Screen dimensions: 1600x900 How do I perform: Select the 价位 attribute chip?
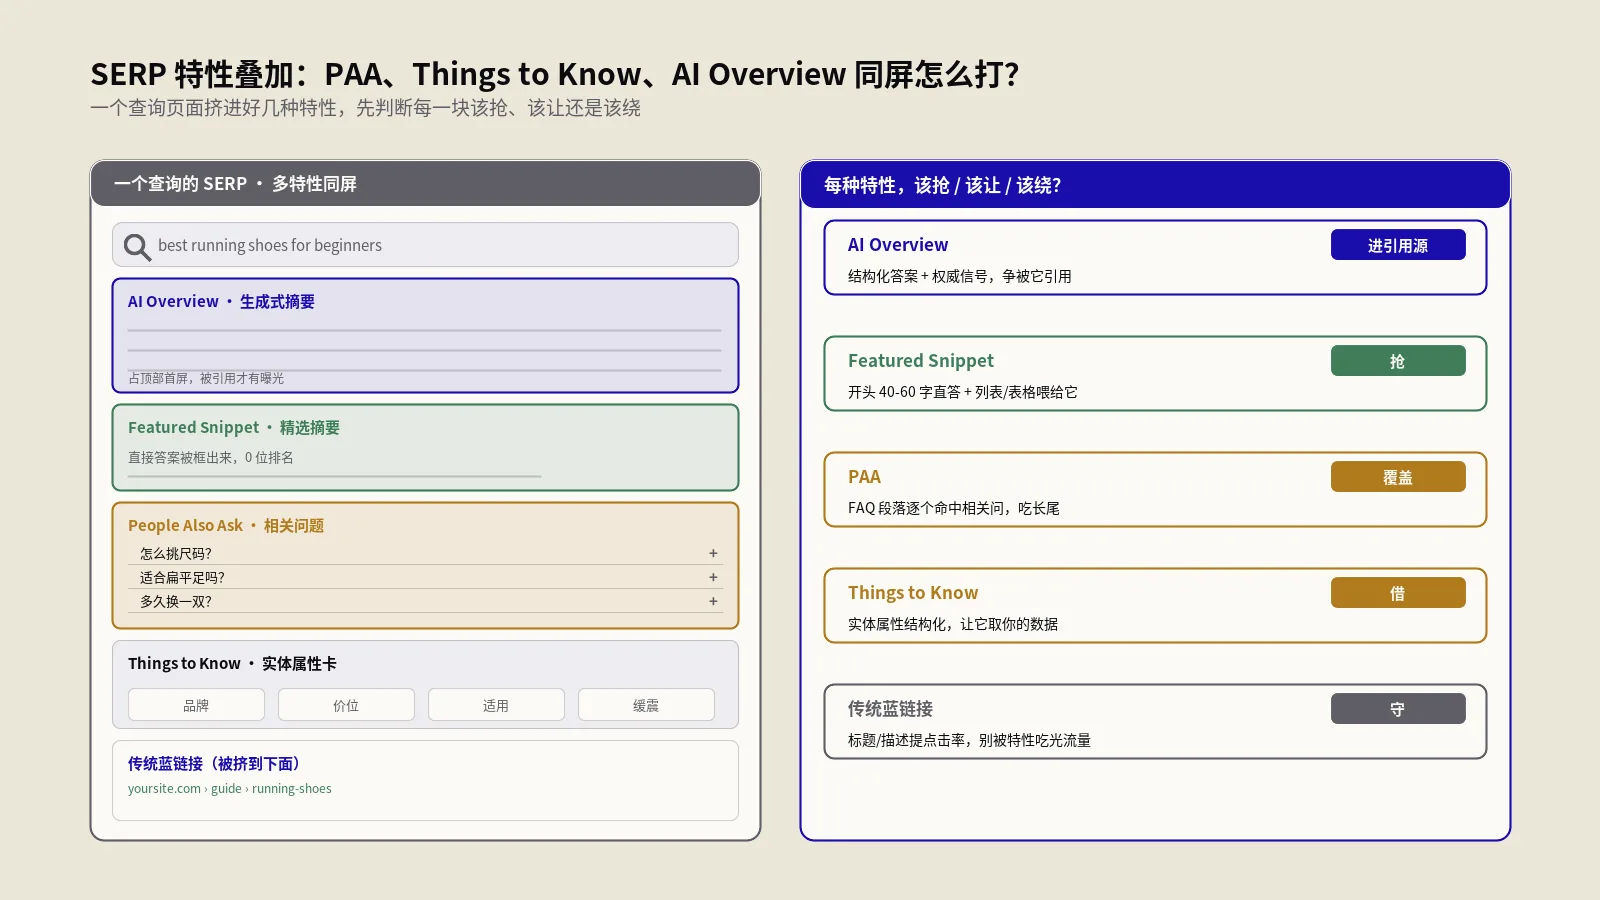point(346,705)
